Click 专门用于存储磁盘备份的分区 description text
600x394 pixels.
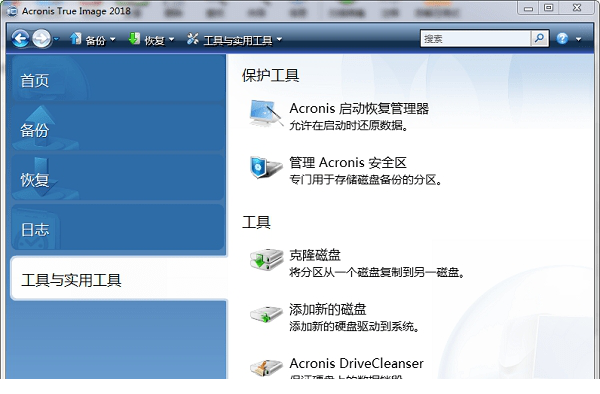(x=365, y=180)
